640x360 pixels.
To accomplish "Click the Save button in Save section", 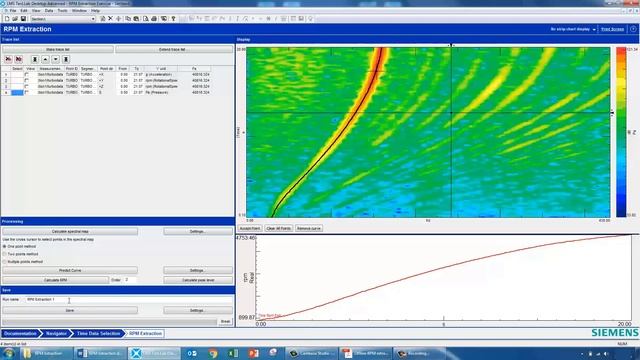I will click(70, 310).
